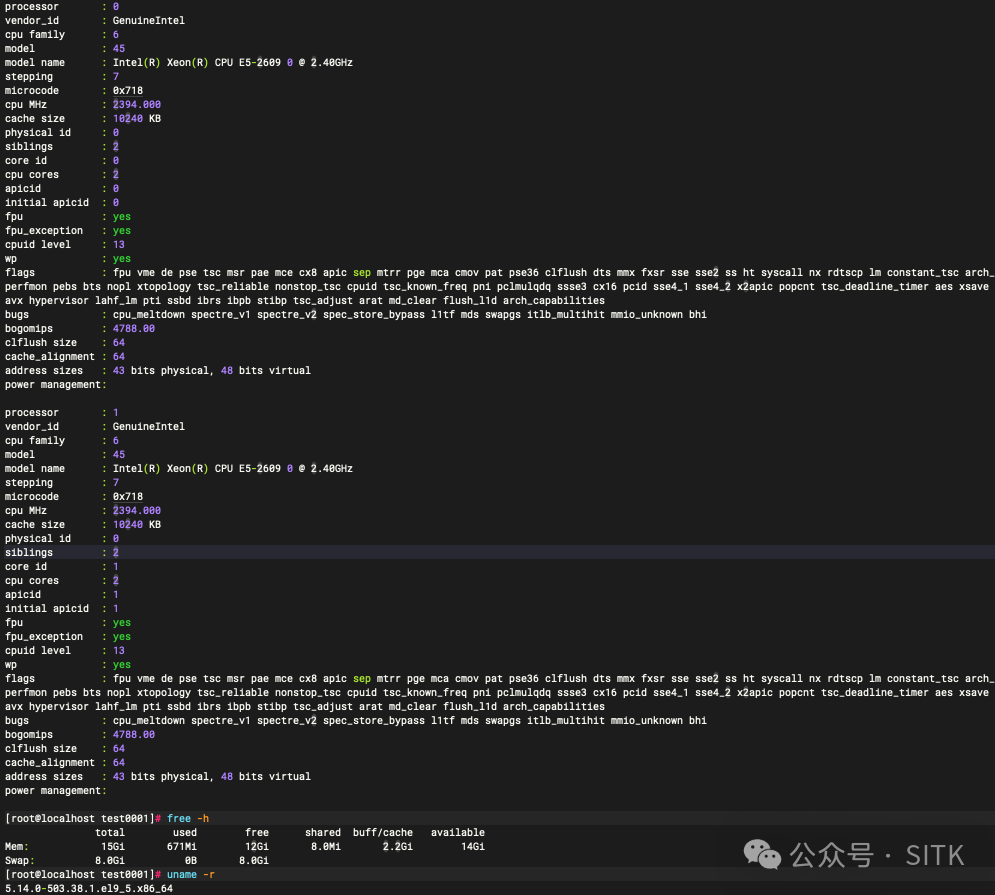Image resolution: width=995 pixels, height=895 pixels.
Task: Click 'hypervisor' flag in processor 0 block
Action: 58,300
